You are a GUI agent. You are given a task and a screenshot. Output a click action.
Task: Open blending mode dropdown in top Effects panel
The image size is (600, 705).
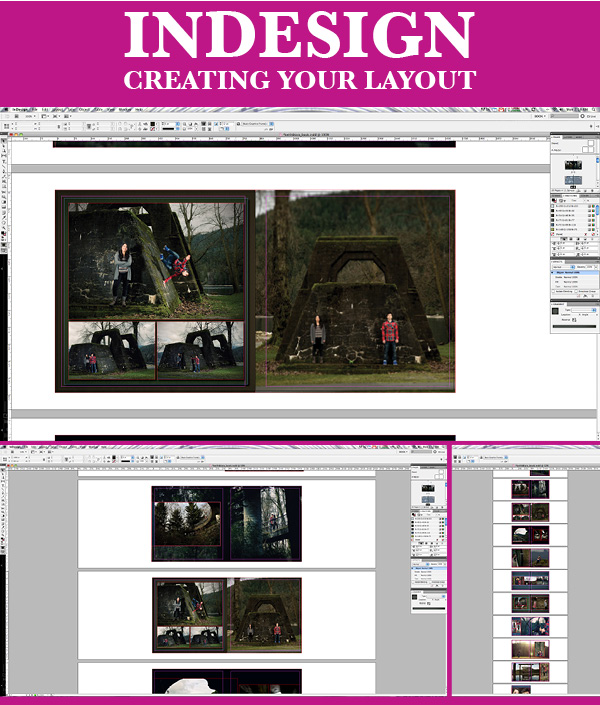coord(564,267)
